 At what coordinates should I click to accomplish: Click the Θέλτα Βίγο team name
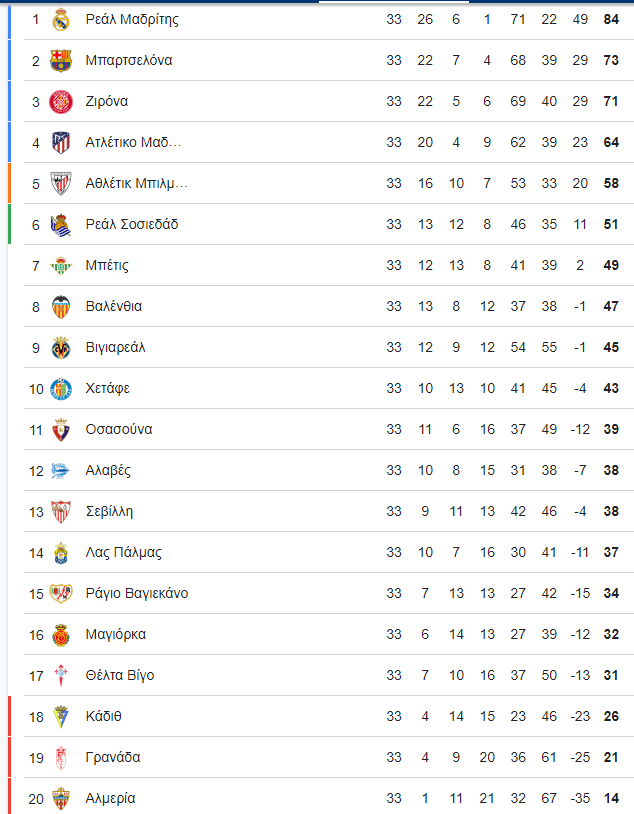pyautogui.click(x=120, y=675)
